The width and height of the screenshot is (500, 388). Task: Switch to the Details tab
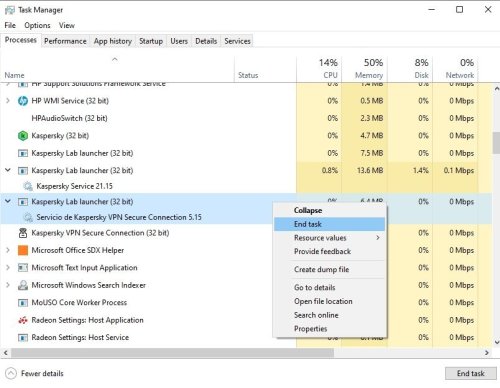[206, 41]
